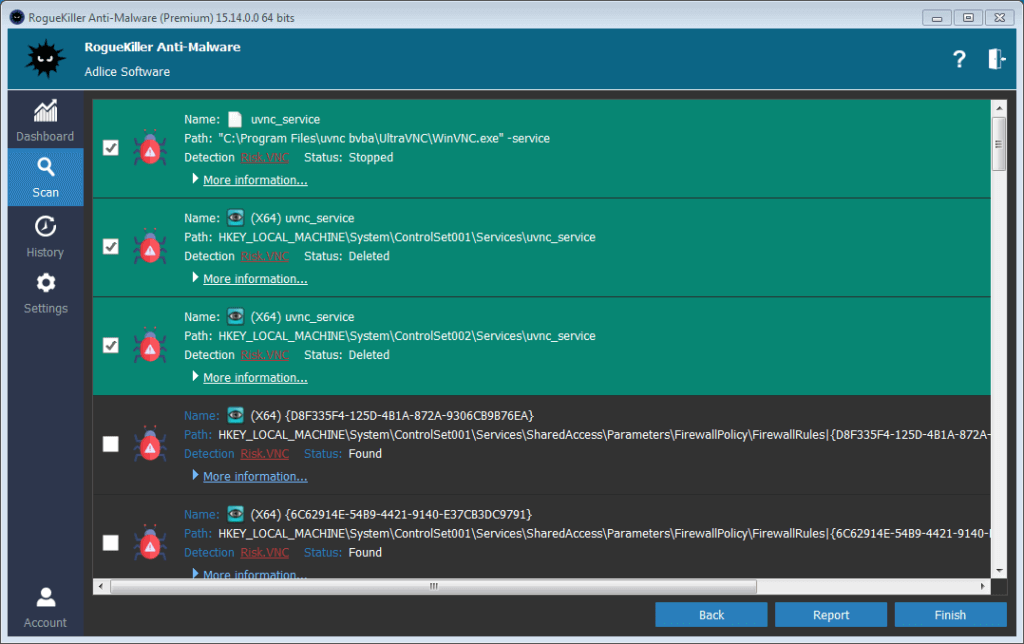Expand More information for WinVNC.exe entry
Image resolution: width=1024 pixels, height=644 pixels.
(x=254, y=180)
